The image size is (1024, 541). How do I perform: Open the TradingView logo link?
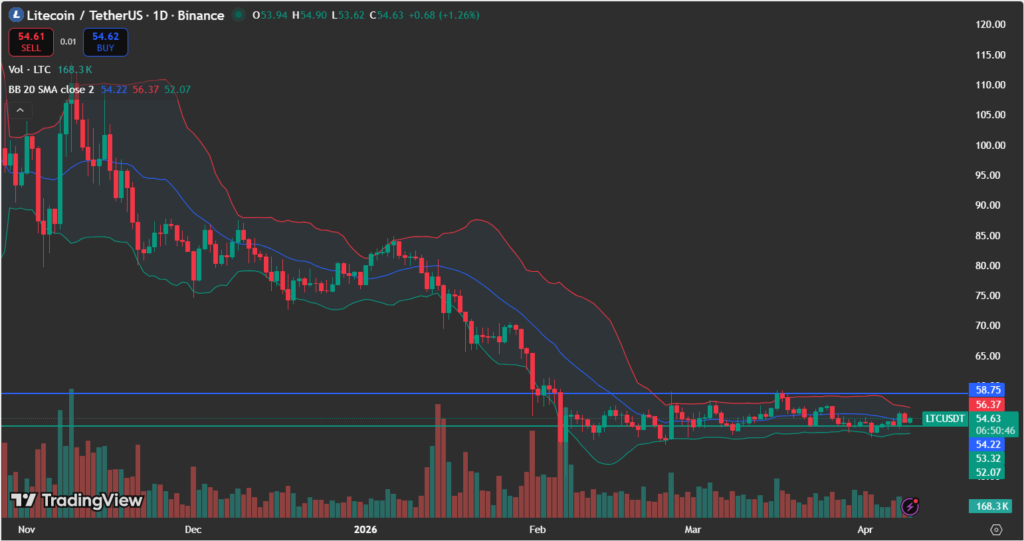(77, 500)
